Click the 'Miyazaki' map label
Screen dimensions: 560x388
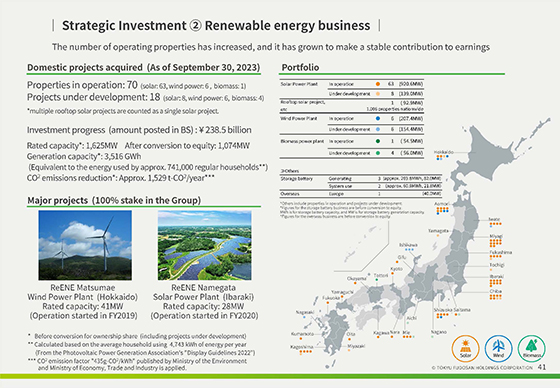click(x=356, y=346)
